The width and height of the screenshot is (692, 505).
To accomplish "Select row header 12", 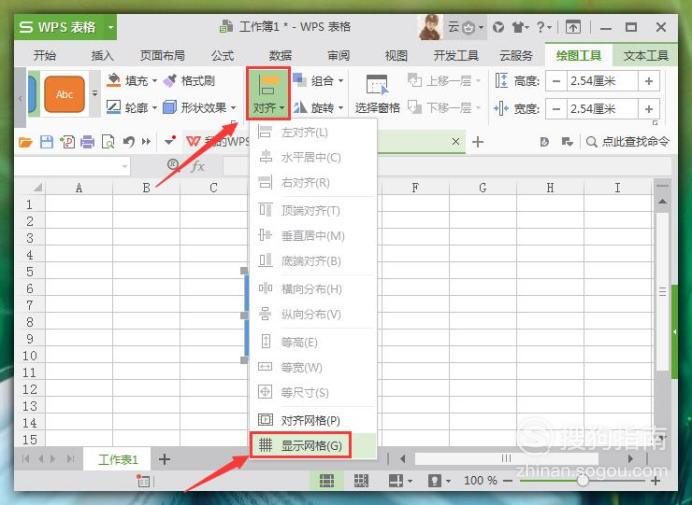I will point(30,389).
